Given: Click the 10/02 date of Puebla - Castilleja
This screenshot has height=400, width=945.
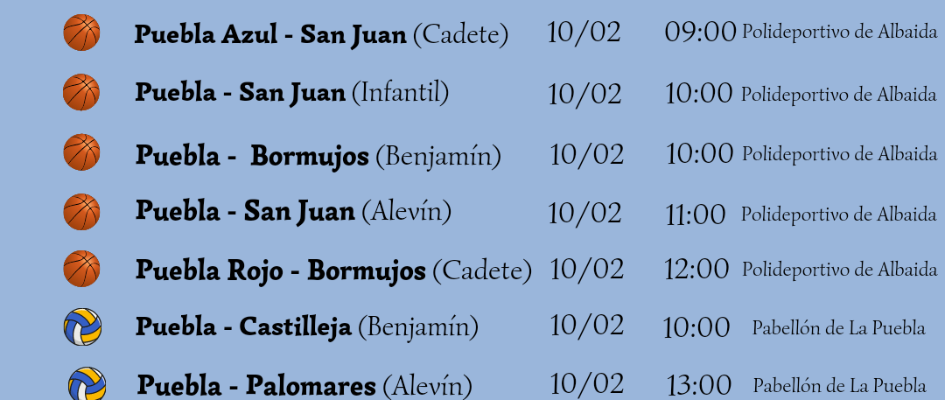Looking at the screenshot, I should (586, 326).
